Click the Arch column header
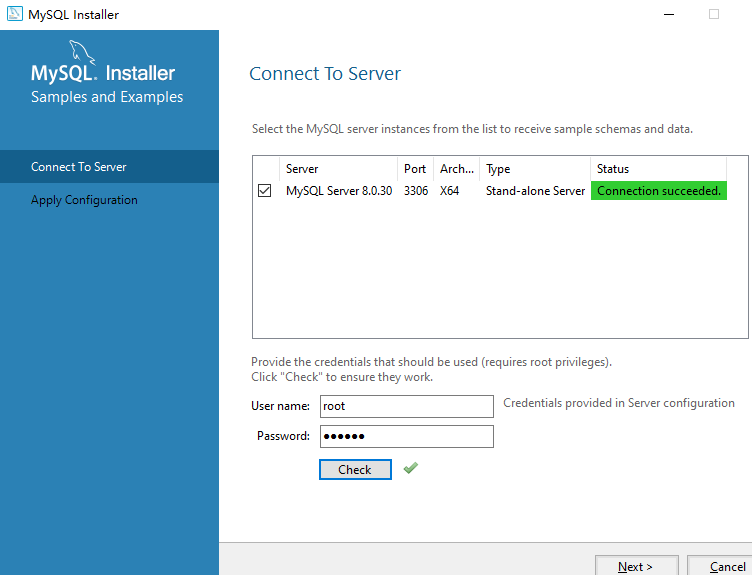The height and width of the screenshot is (575, 752). [x=457, y=169]
